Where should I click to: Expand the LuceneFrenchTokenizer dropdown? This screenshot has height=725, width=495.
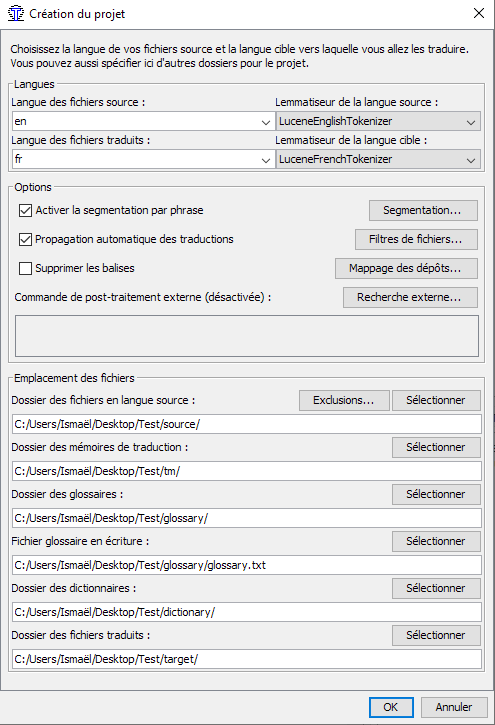point(378,160)
